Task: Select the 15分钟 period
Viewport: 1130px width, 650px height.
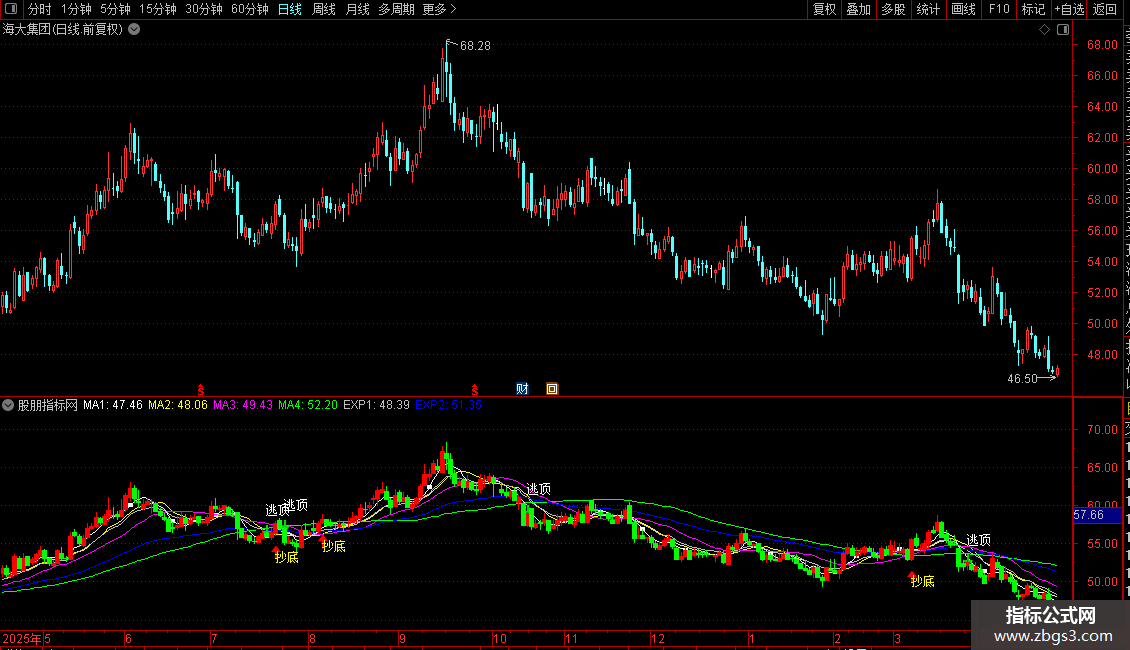Action: coord(158,9)
